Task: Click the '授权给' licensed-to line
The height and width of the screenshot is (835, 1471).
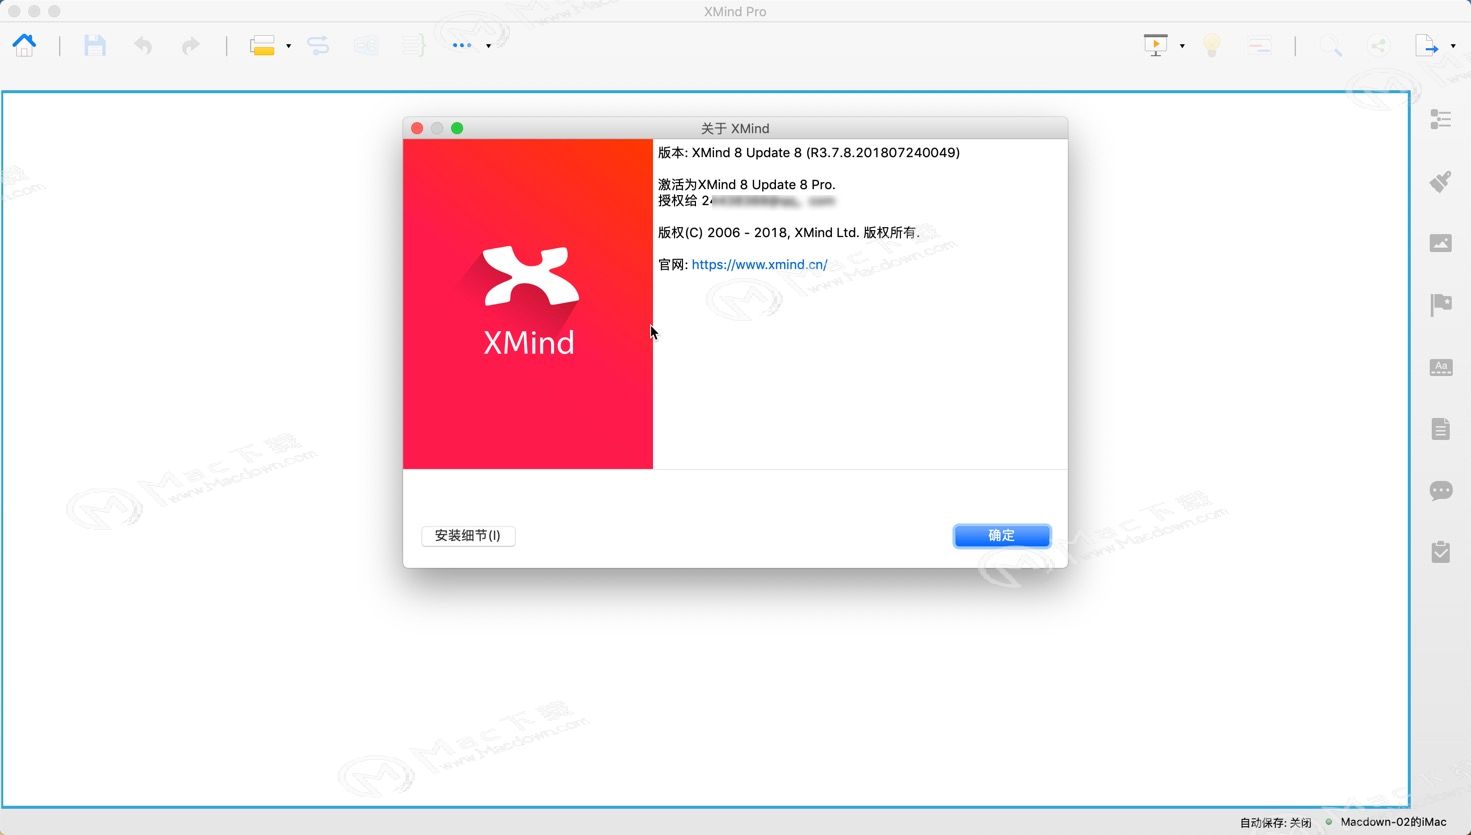Action: point(746,201)
